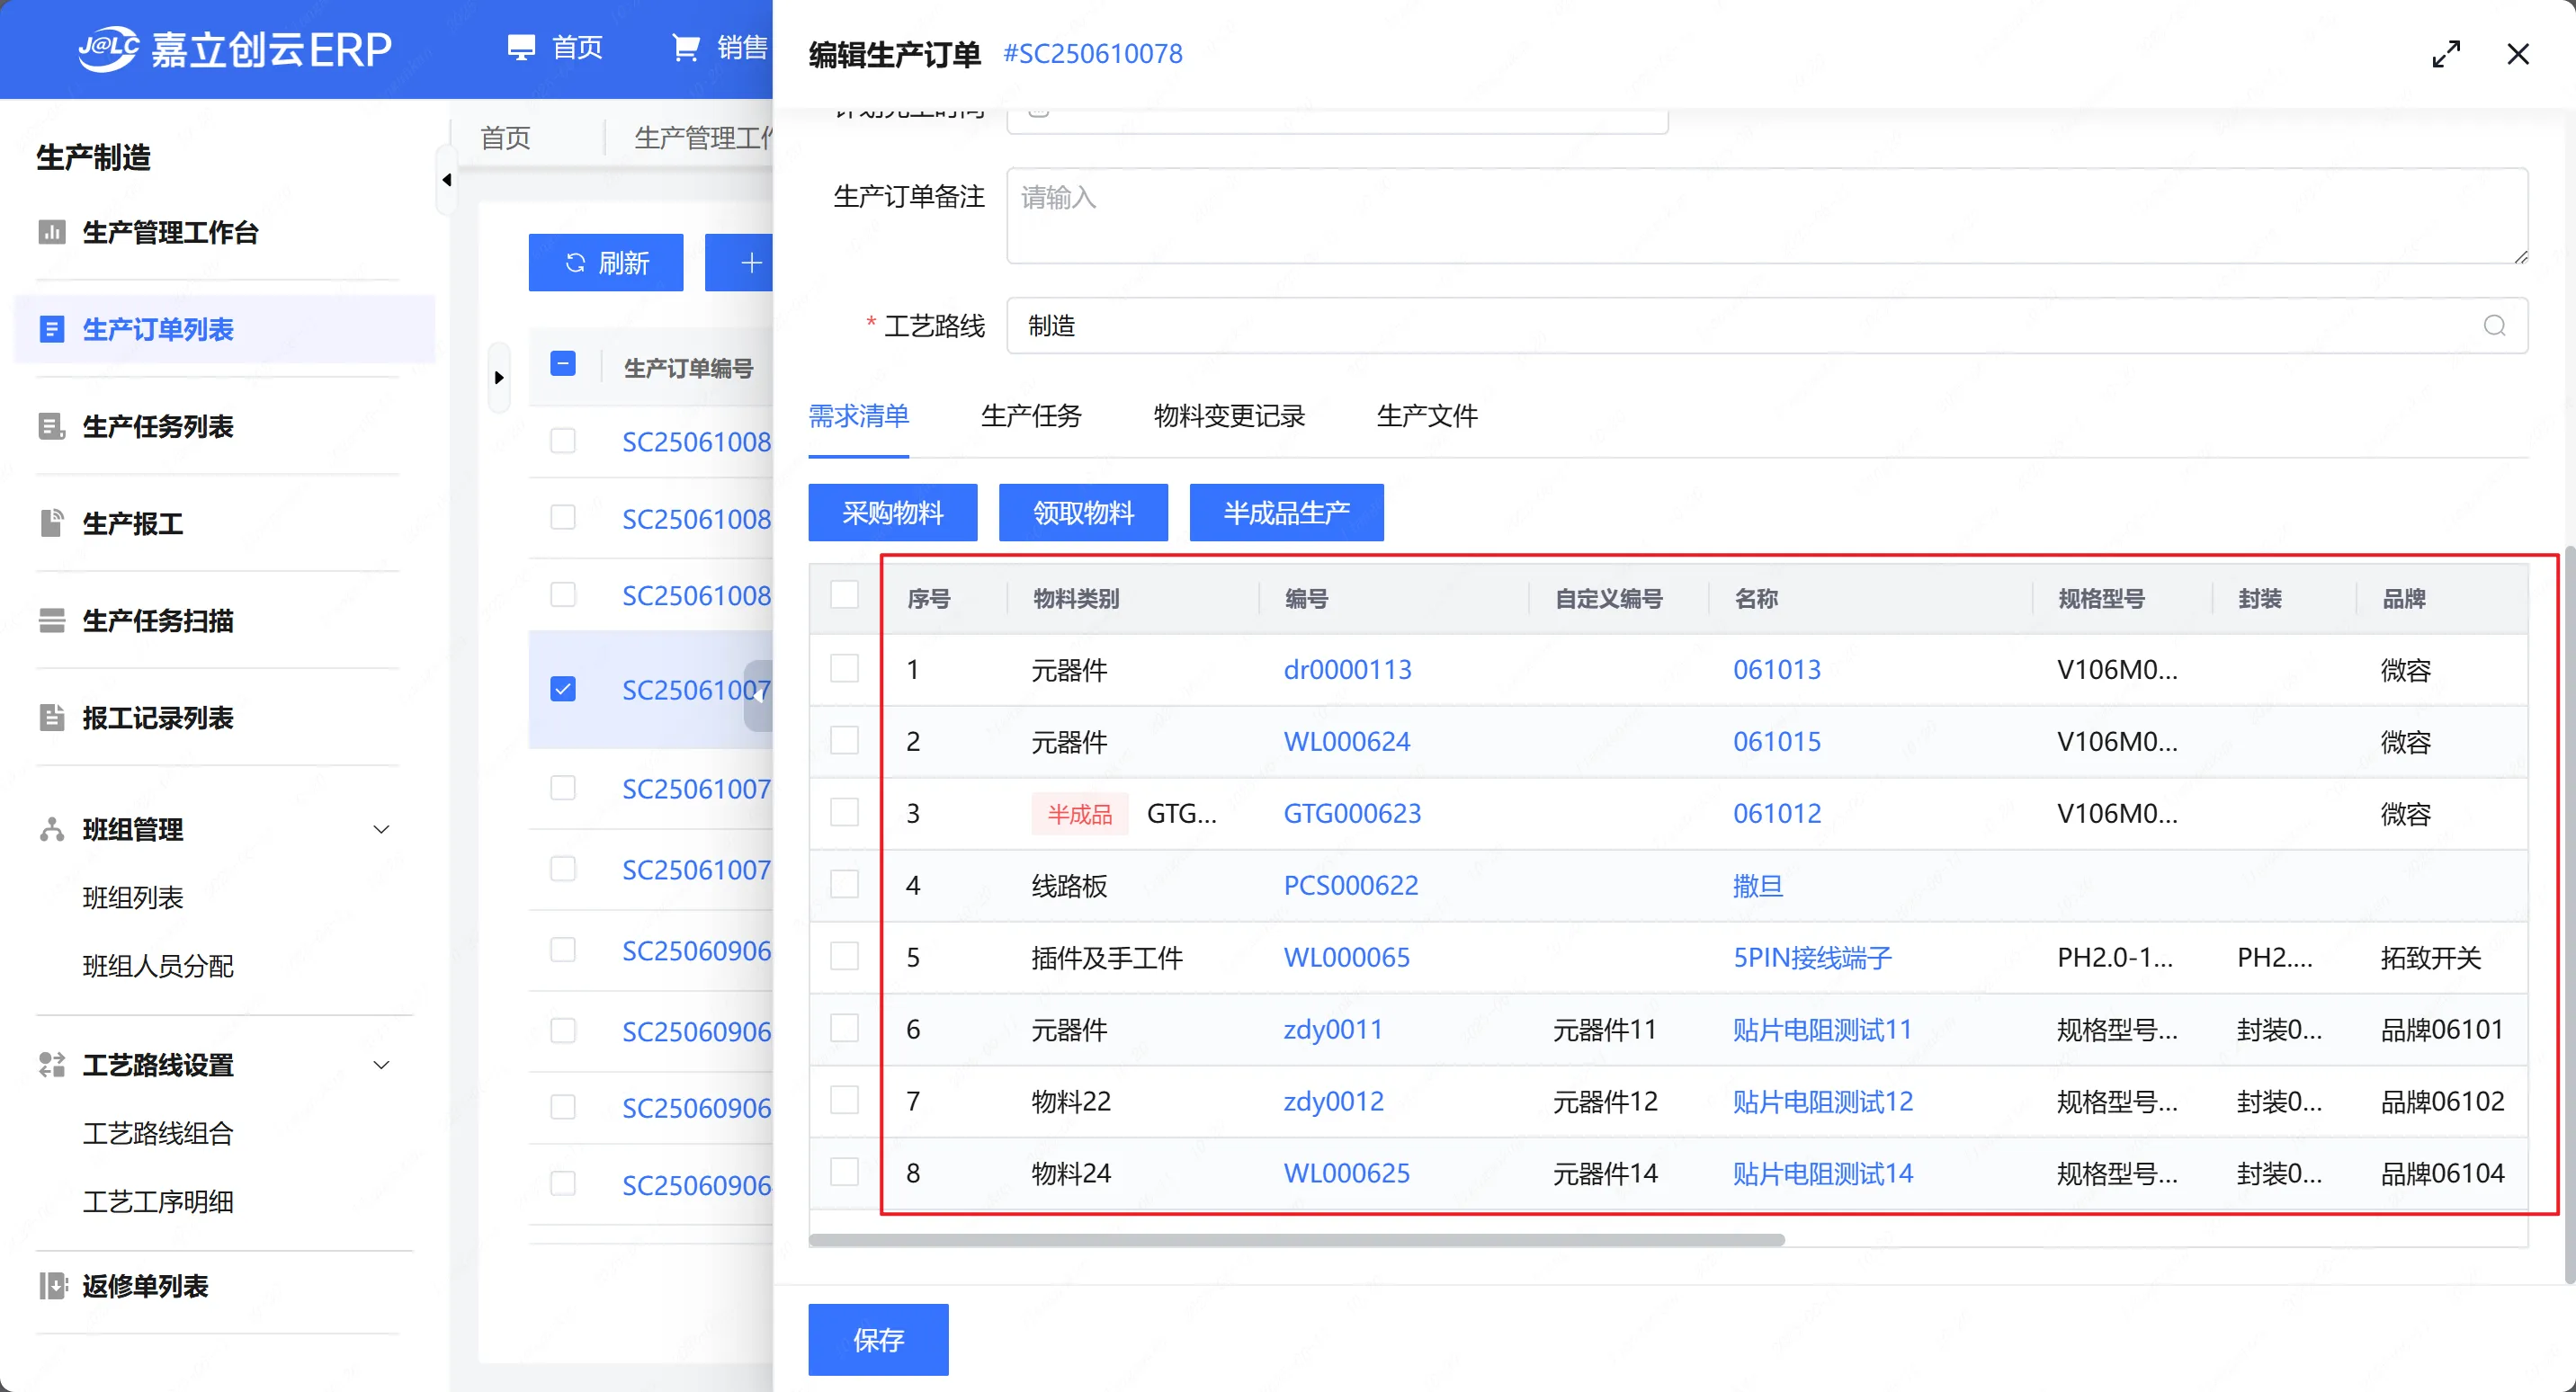The image size is (2576, 1392).
Task: Click the 生产报工 document icon
Action: click(51, 523)
